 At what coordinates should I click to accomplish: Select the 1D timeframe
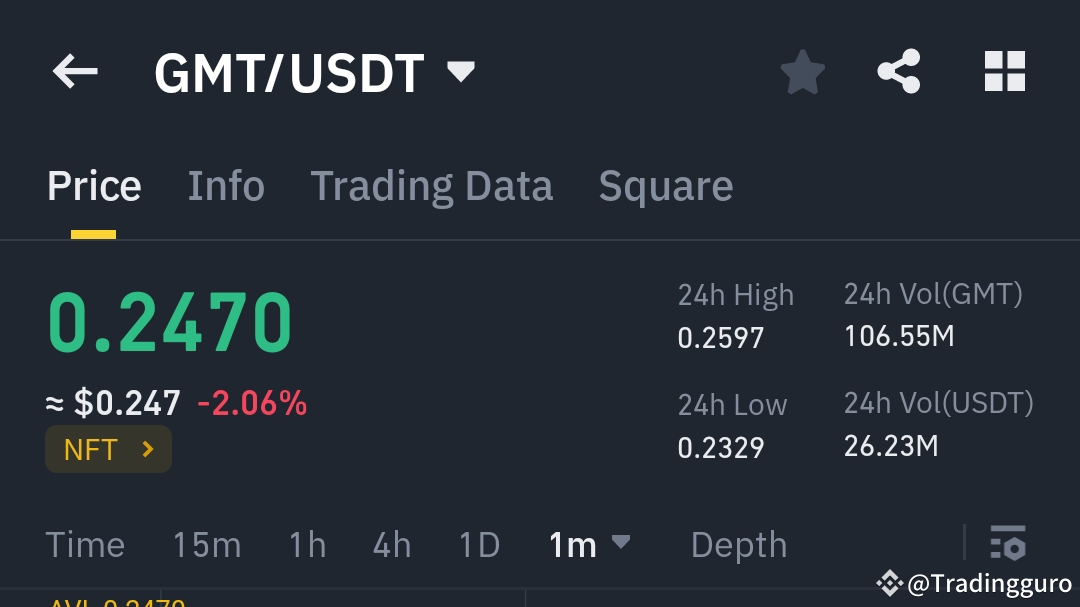pos(478,545)
